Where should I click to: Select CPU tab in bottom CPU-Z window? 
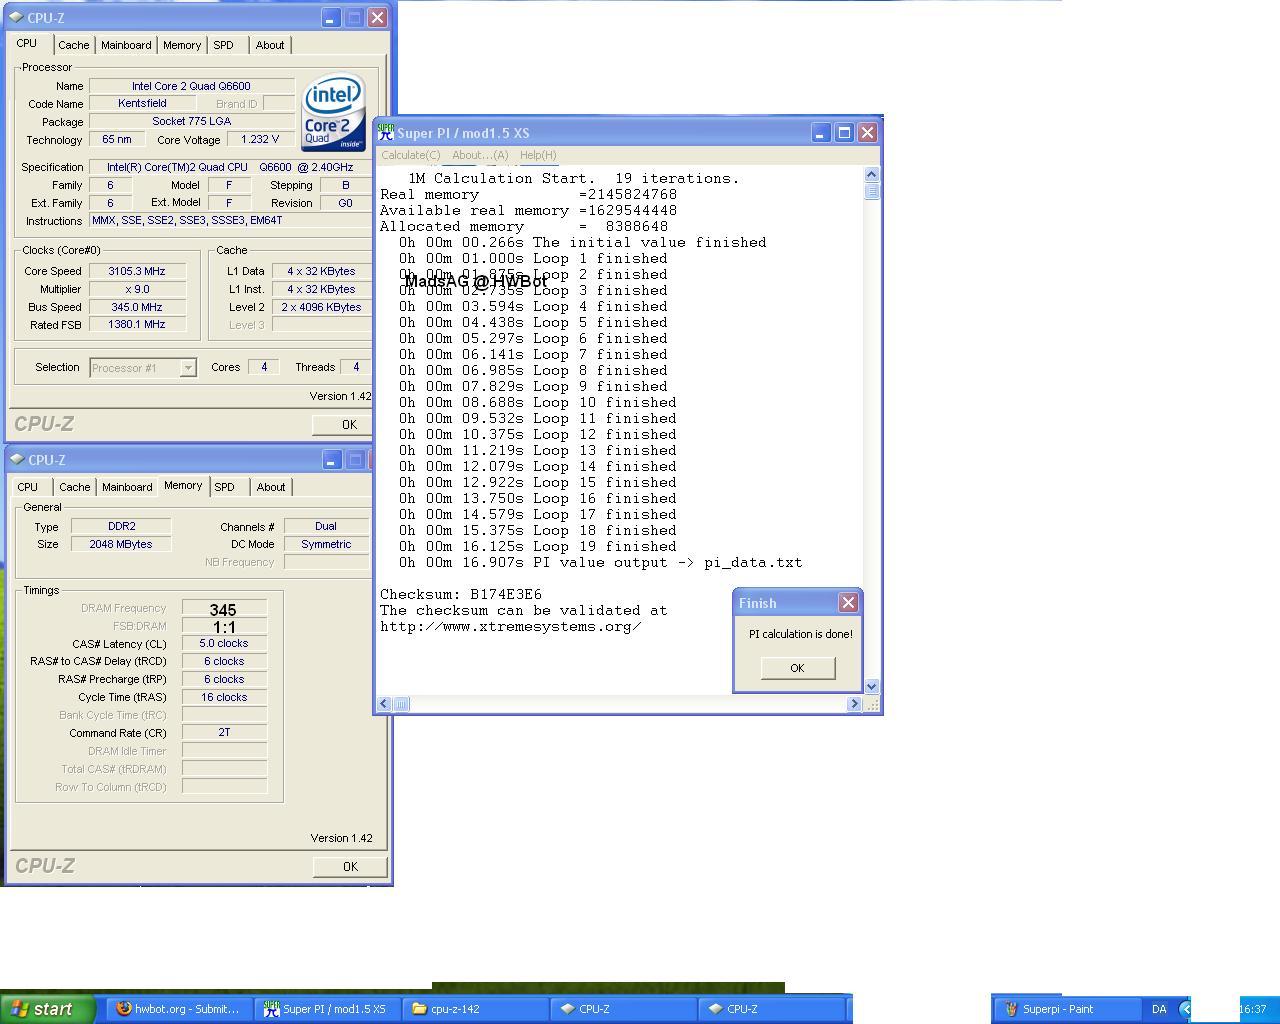click(x=28, y=487)
